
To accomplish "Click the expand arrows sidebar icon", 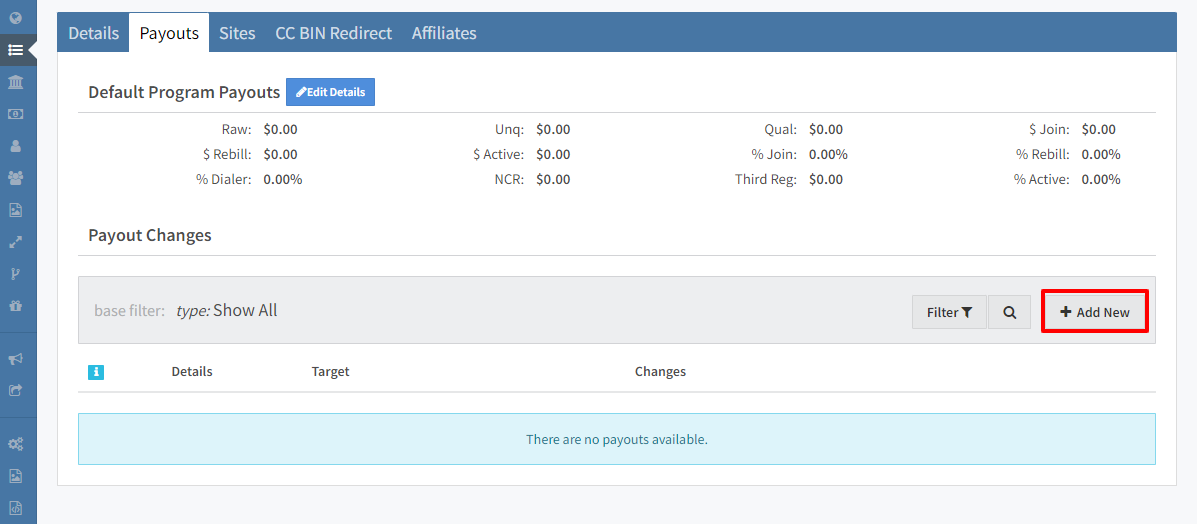I will click(16, 242).
